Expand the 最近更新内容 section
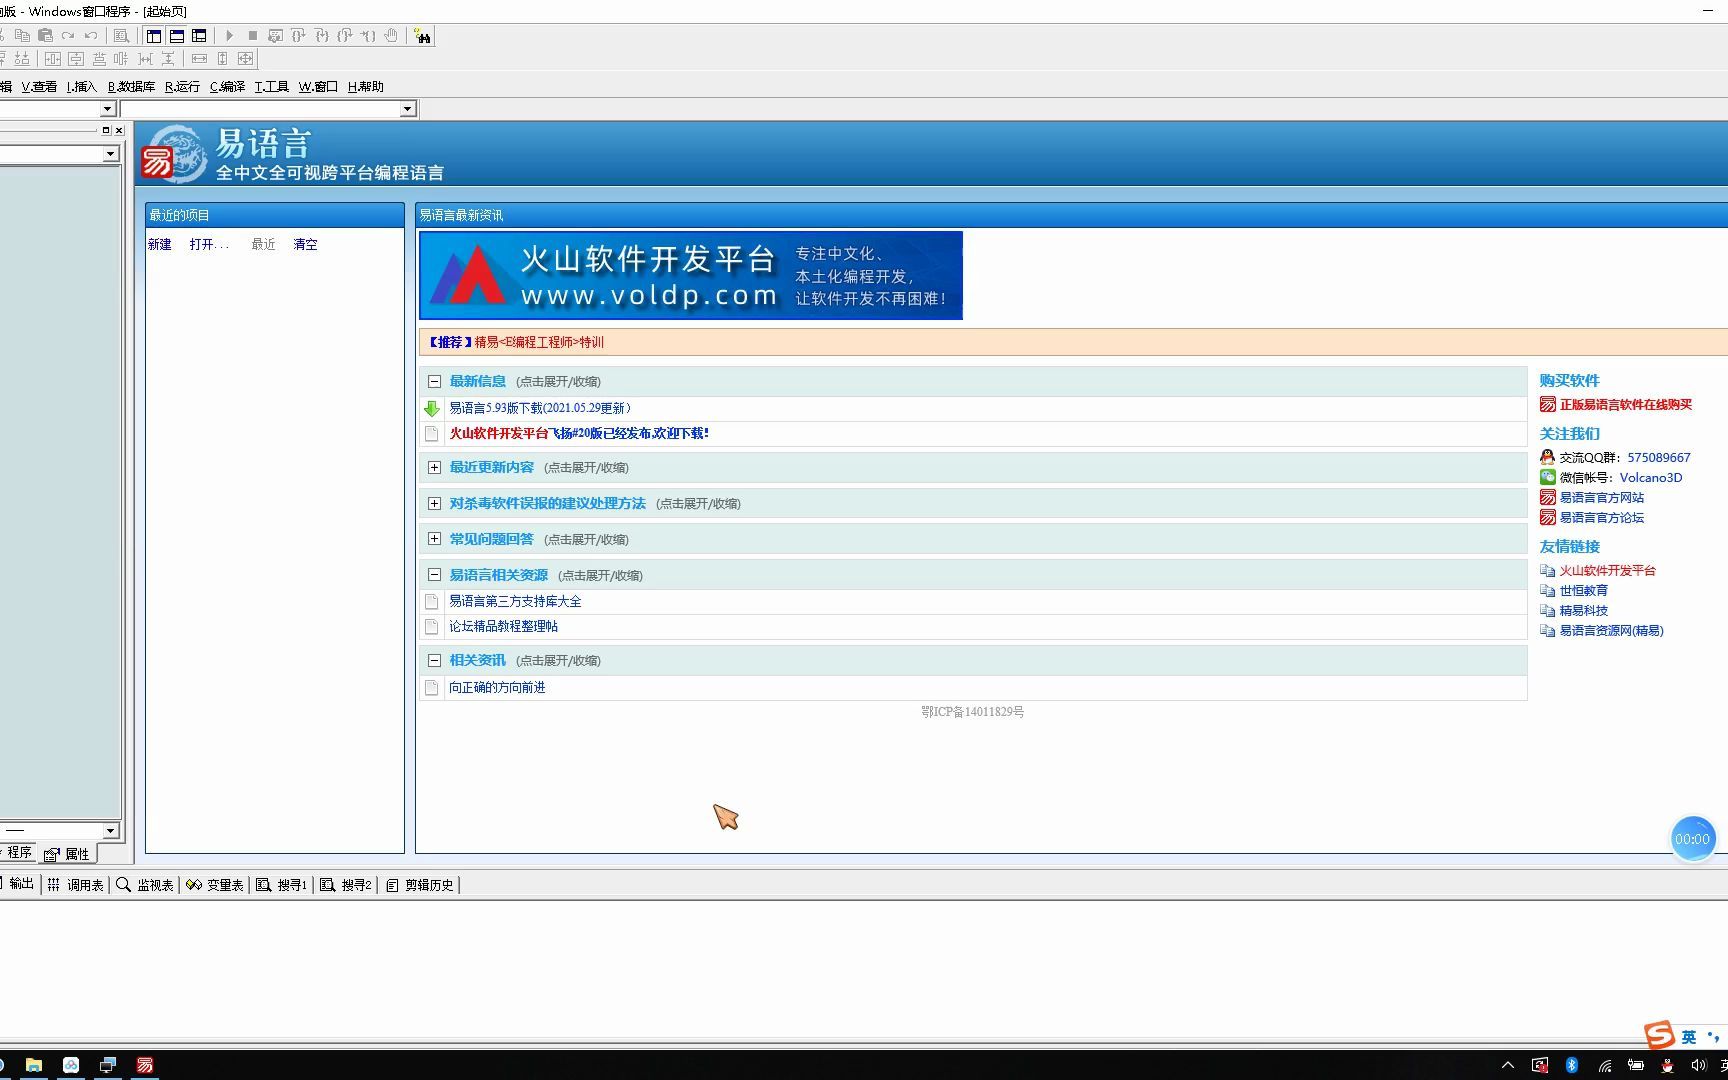The height and width of the screenshot is (1080, 1728). click(434, 467)
